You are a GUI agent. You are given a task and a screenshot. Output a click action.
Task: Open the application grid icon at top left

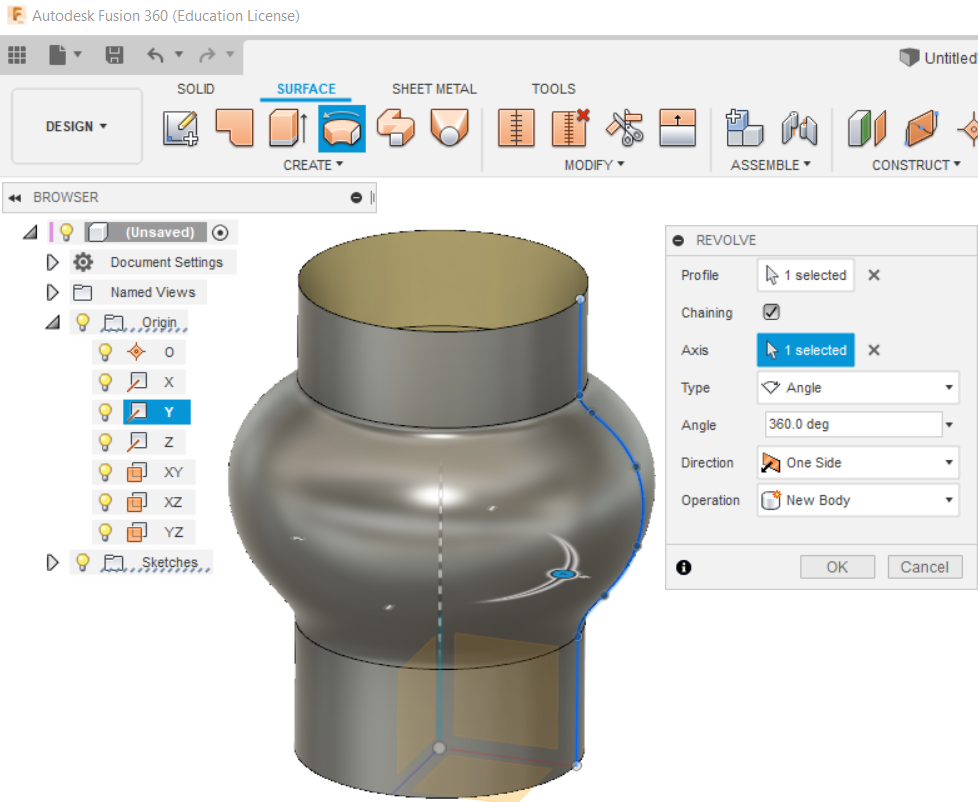(17, 55)
